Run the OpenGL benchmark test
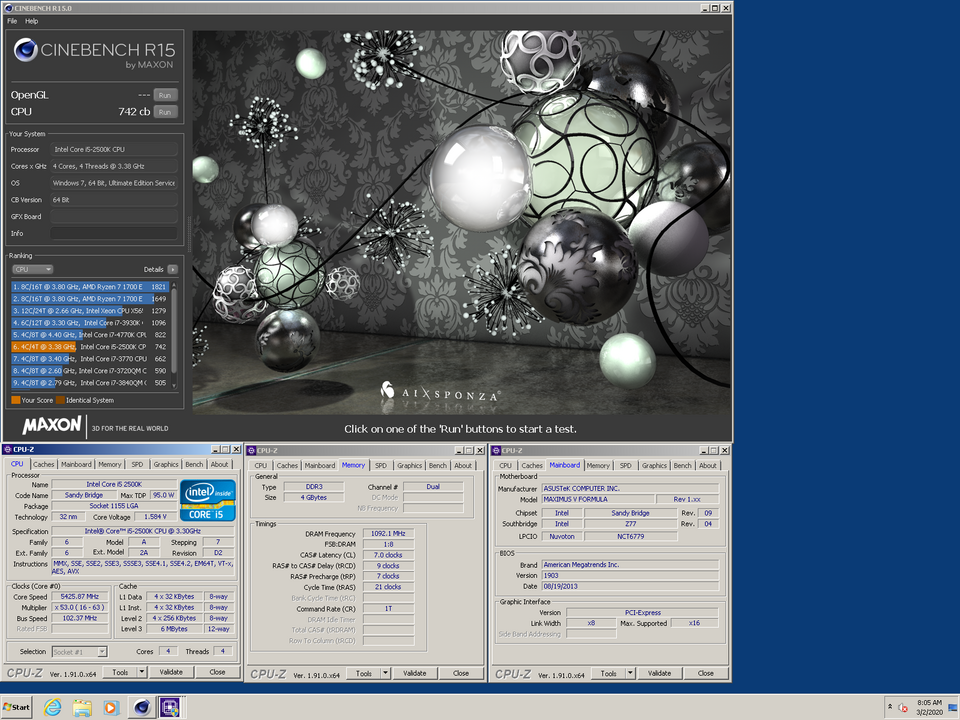The image size is (960, 720). (165, 96)
